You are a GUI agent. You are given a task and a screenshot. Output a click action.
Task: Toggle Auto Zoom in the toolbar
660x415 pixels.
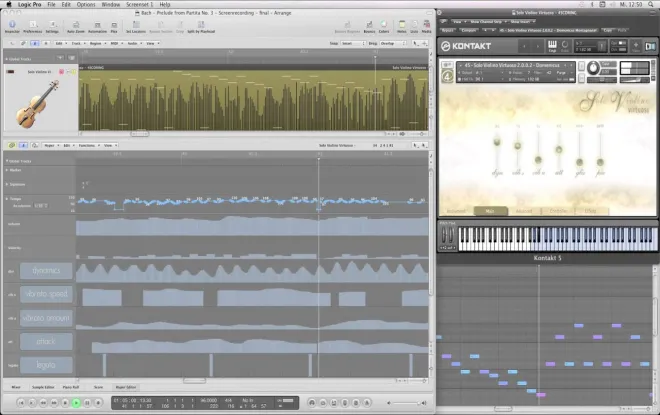[x=76, y=25]
